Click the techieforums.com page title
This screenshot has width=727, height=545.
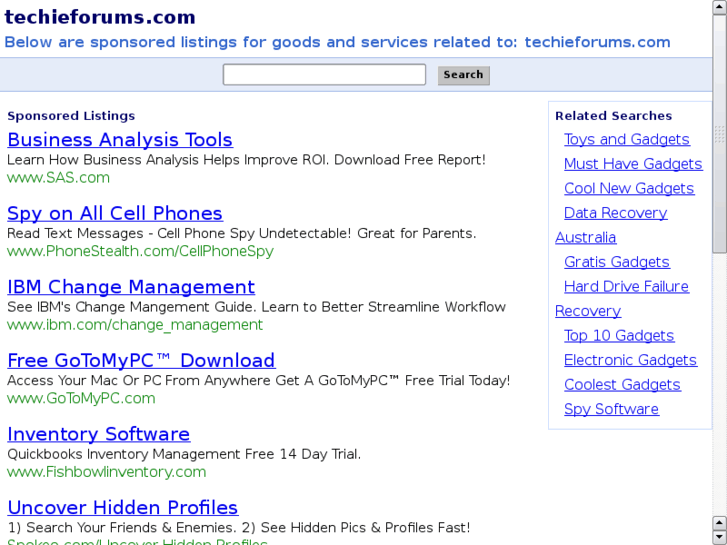[x=100, y=17]
